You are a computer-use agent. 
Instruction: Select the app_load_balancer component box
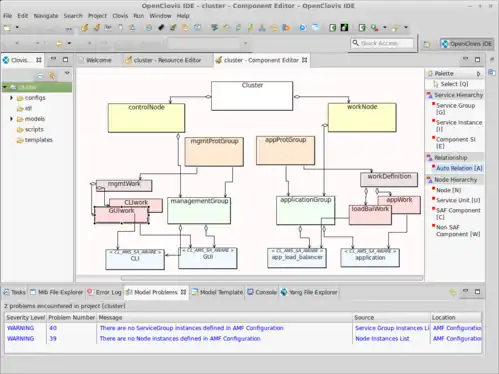point(297,258)
